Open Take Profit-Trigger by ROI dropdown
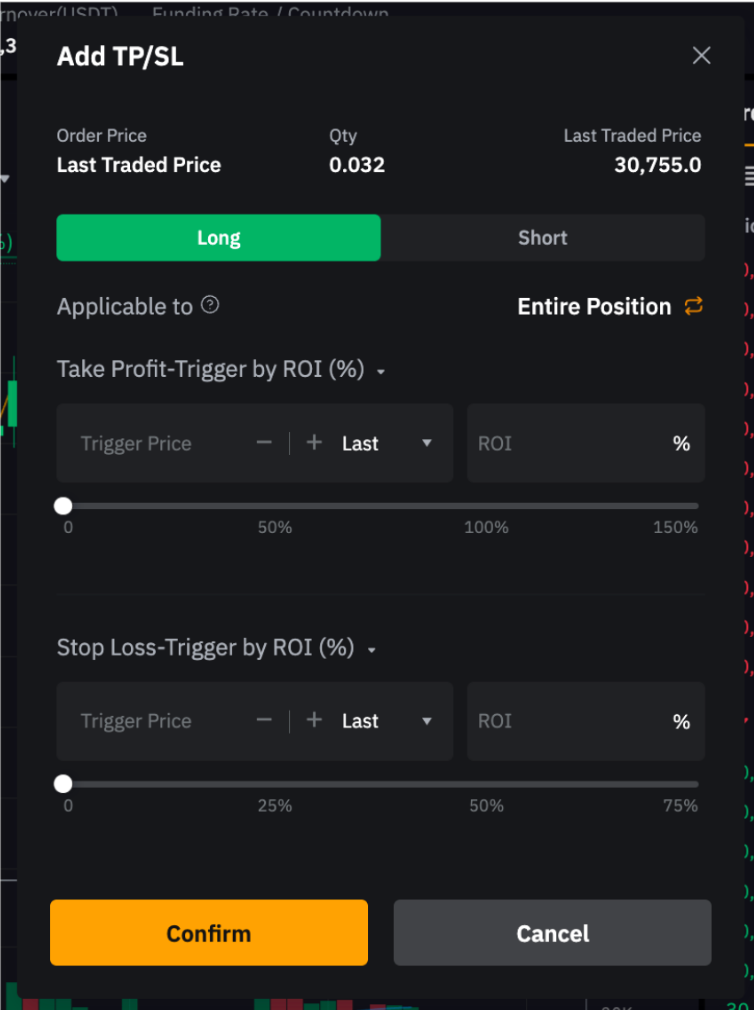The height and width of the screenshot is (1010, 754). click(380, 372)
